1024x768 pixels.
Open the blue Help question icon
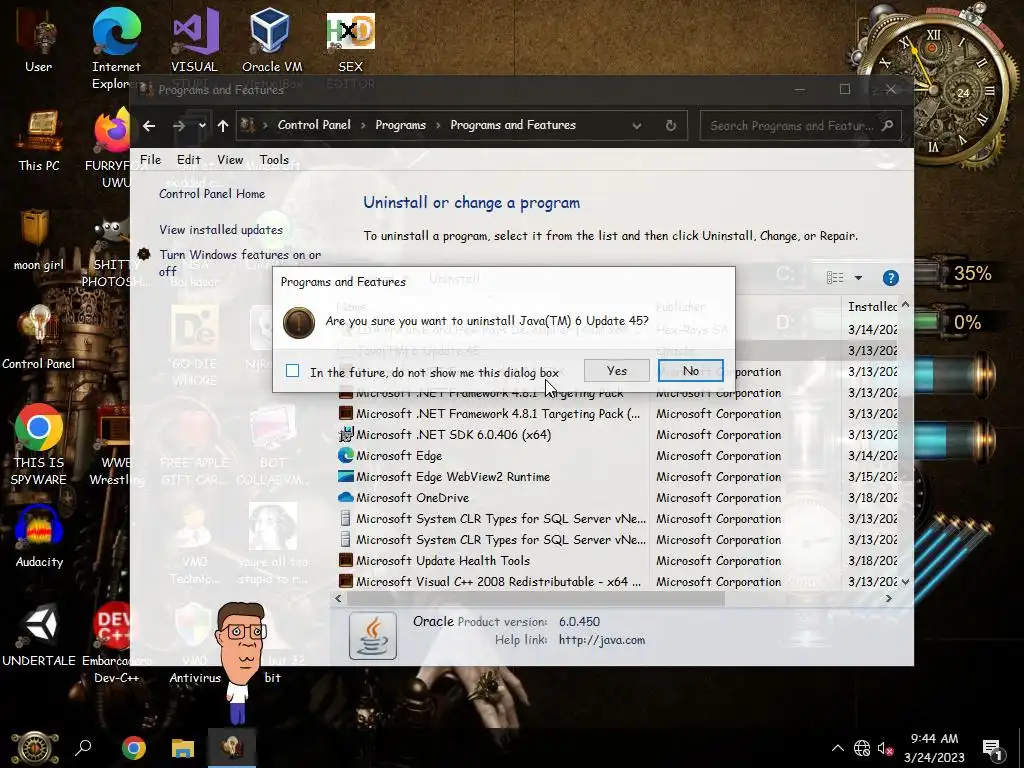(890, 278)
